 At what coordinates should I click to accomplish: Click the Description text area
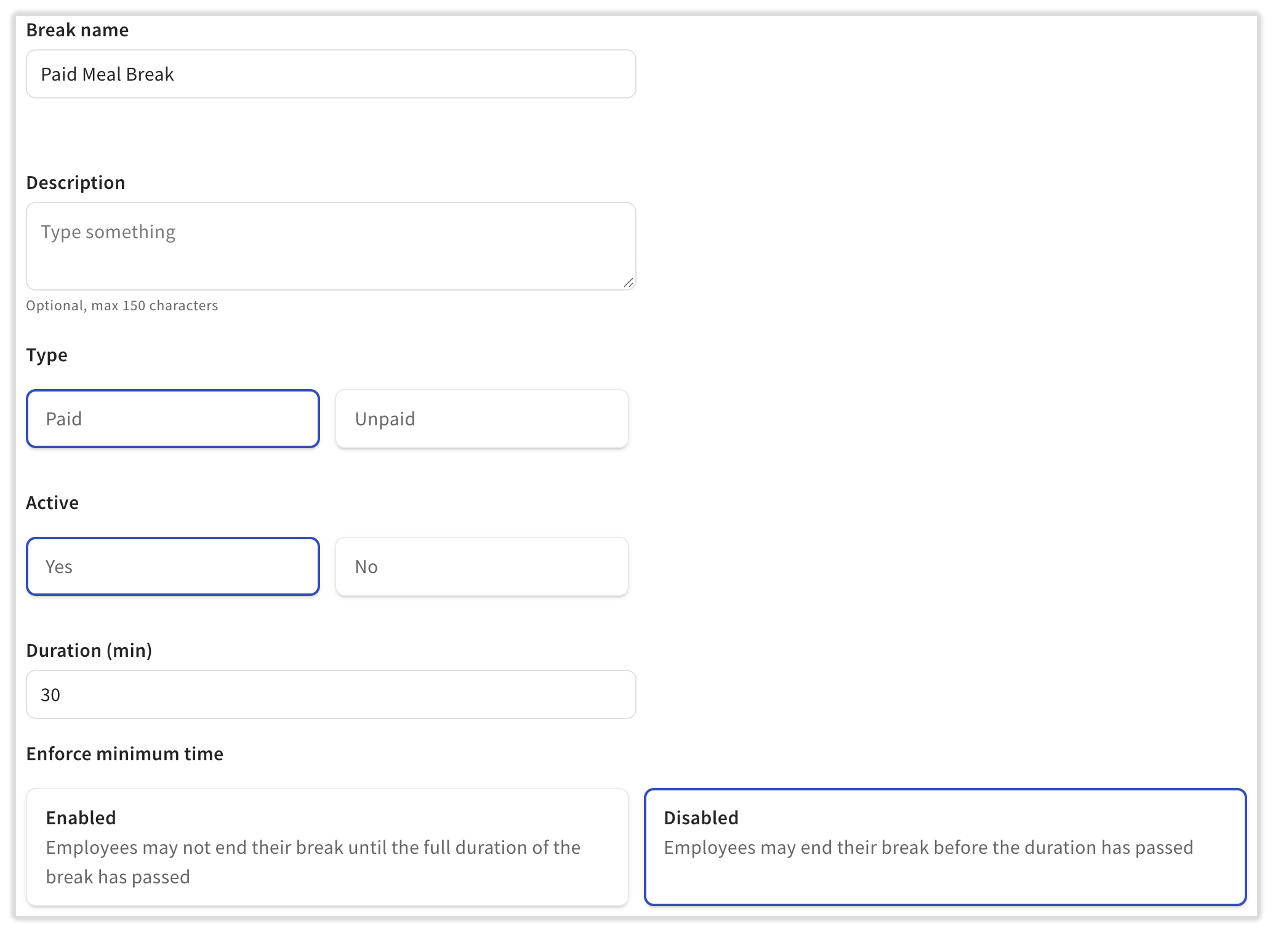(x=330, y=246)
